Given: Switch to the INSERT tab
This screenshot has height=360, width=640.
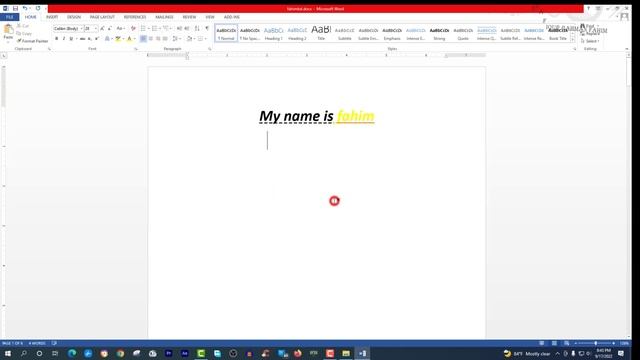Looking at the screenshot, I should [x=52, y=17].
